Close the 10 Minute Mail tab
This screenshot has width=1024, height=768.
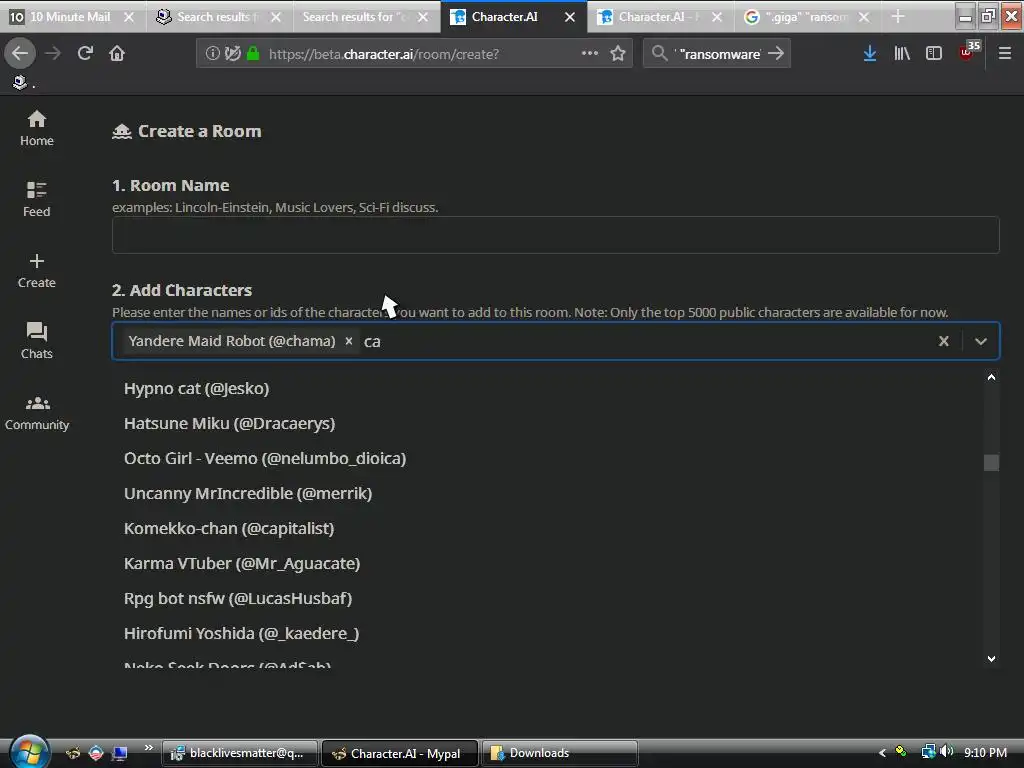coord(129,17)
